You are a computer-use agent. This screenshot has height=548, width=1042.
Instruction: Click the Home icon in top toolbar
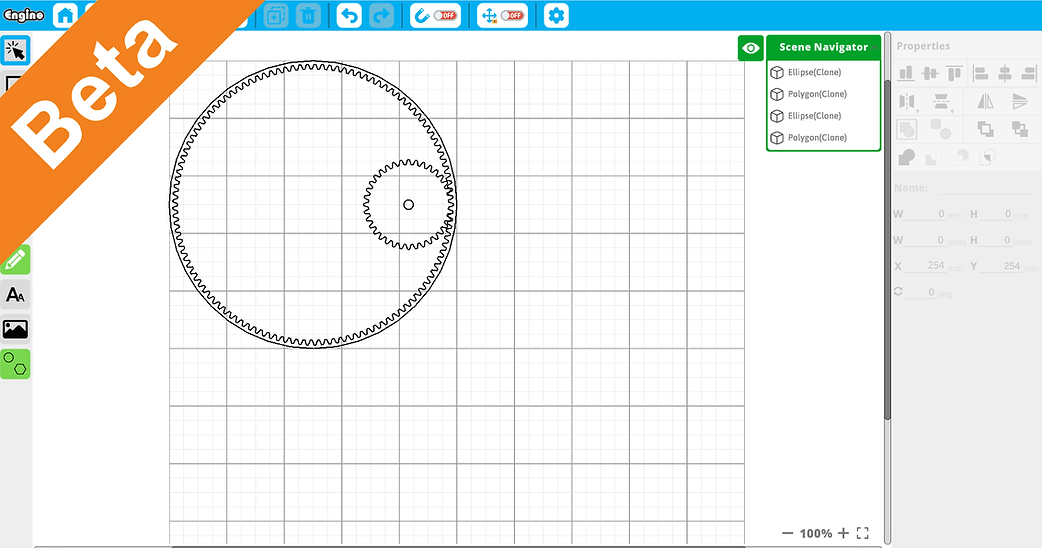coord(65,15)
